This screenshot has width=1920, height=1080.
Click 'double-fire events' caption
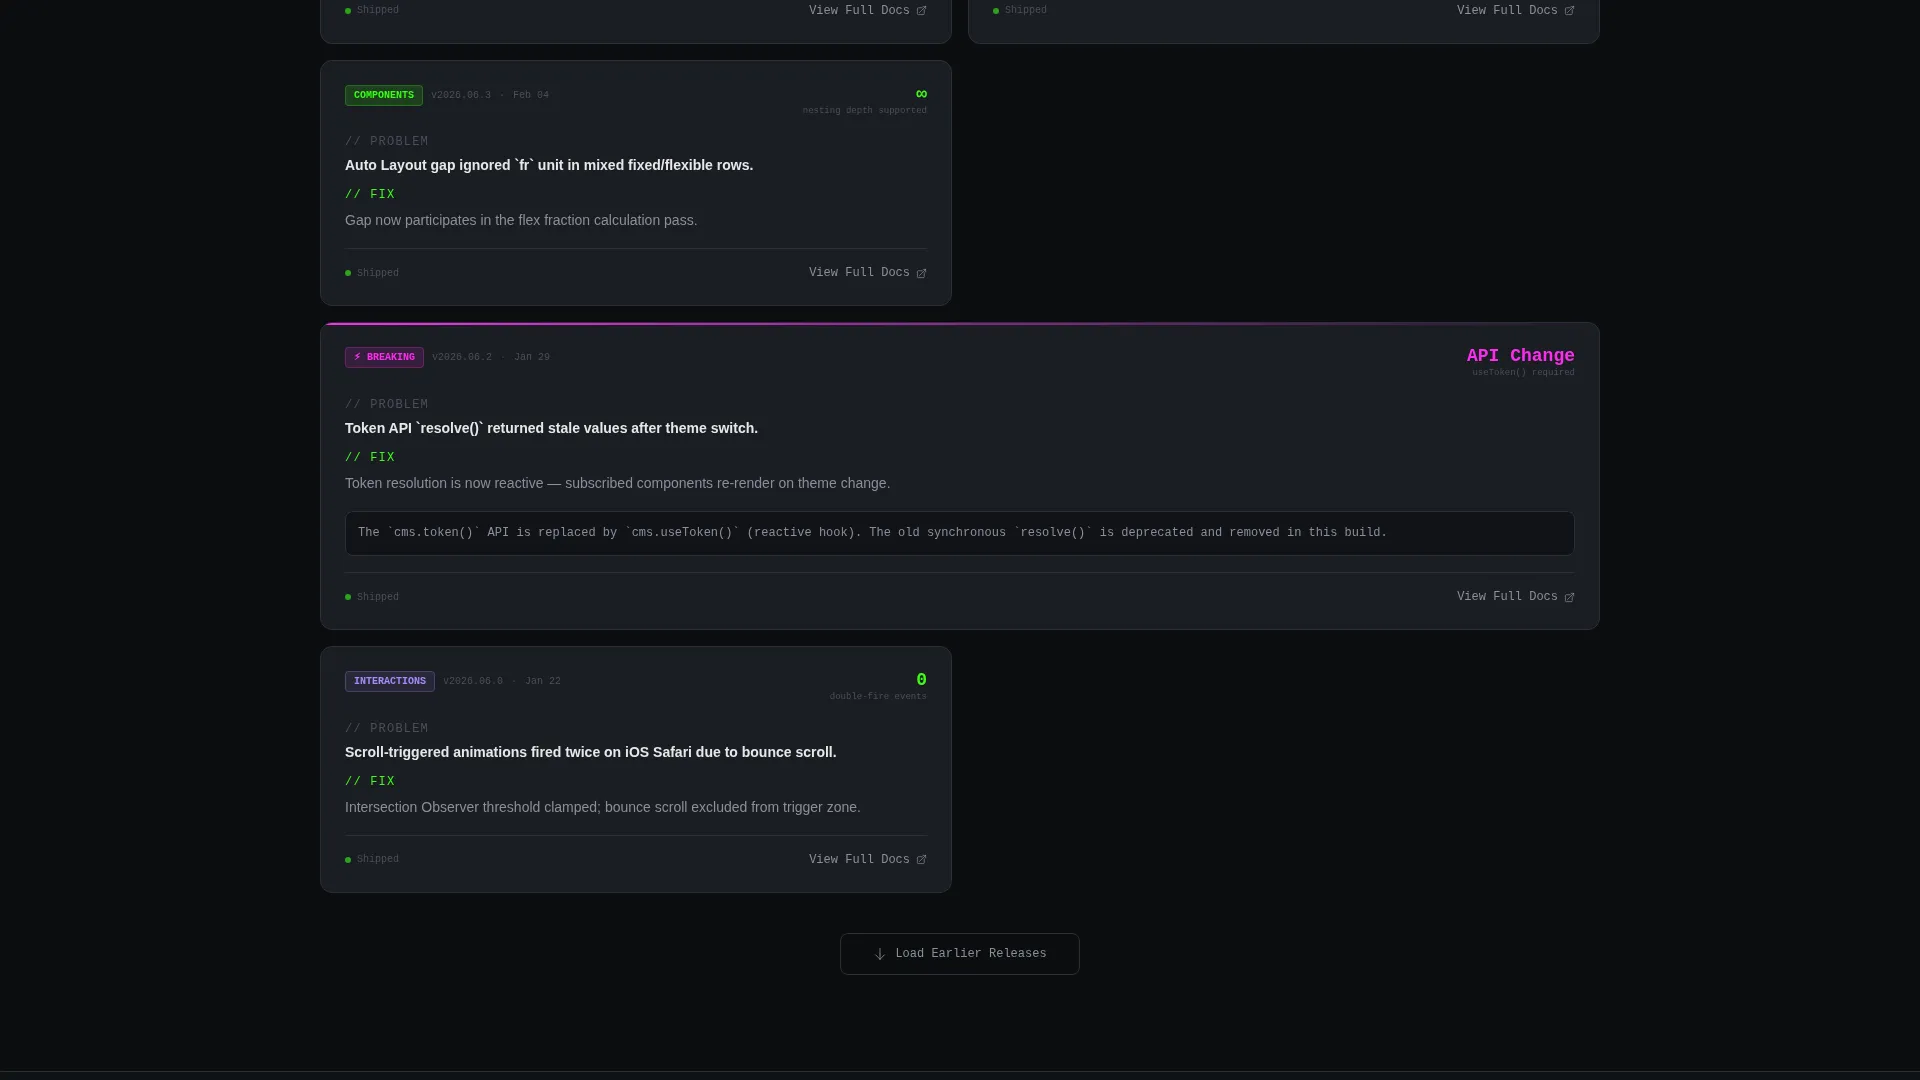[878, 697]
